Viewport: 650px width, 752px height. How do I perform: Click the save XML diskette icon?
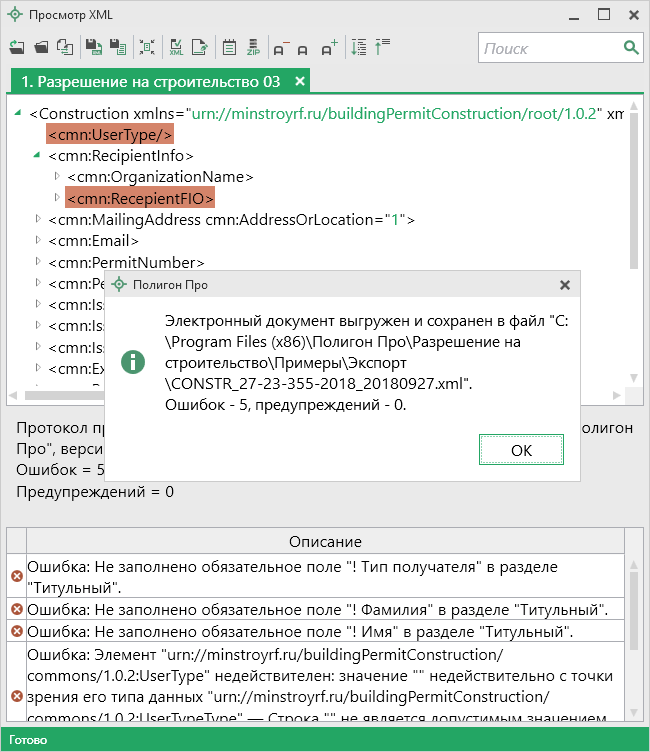[93, 47]
